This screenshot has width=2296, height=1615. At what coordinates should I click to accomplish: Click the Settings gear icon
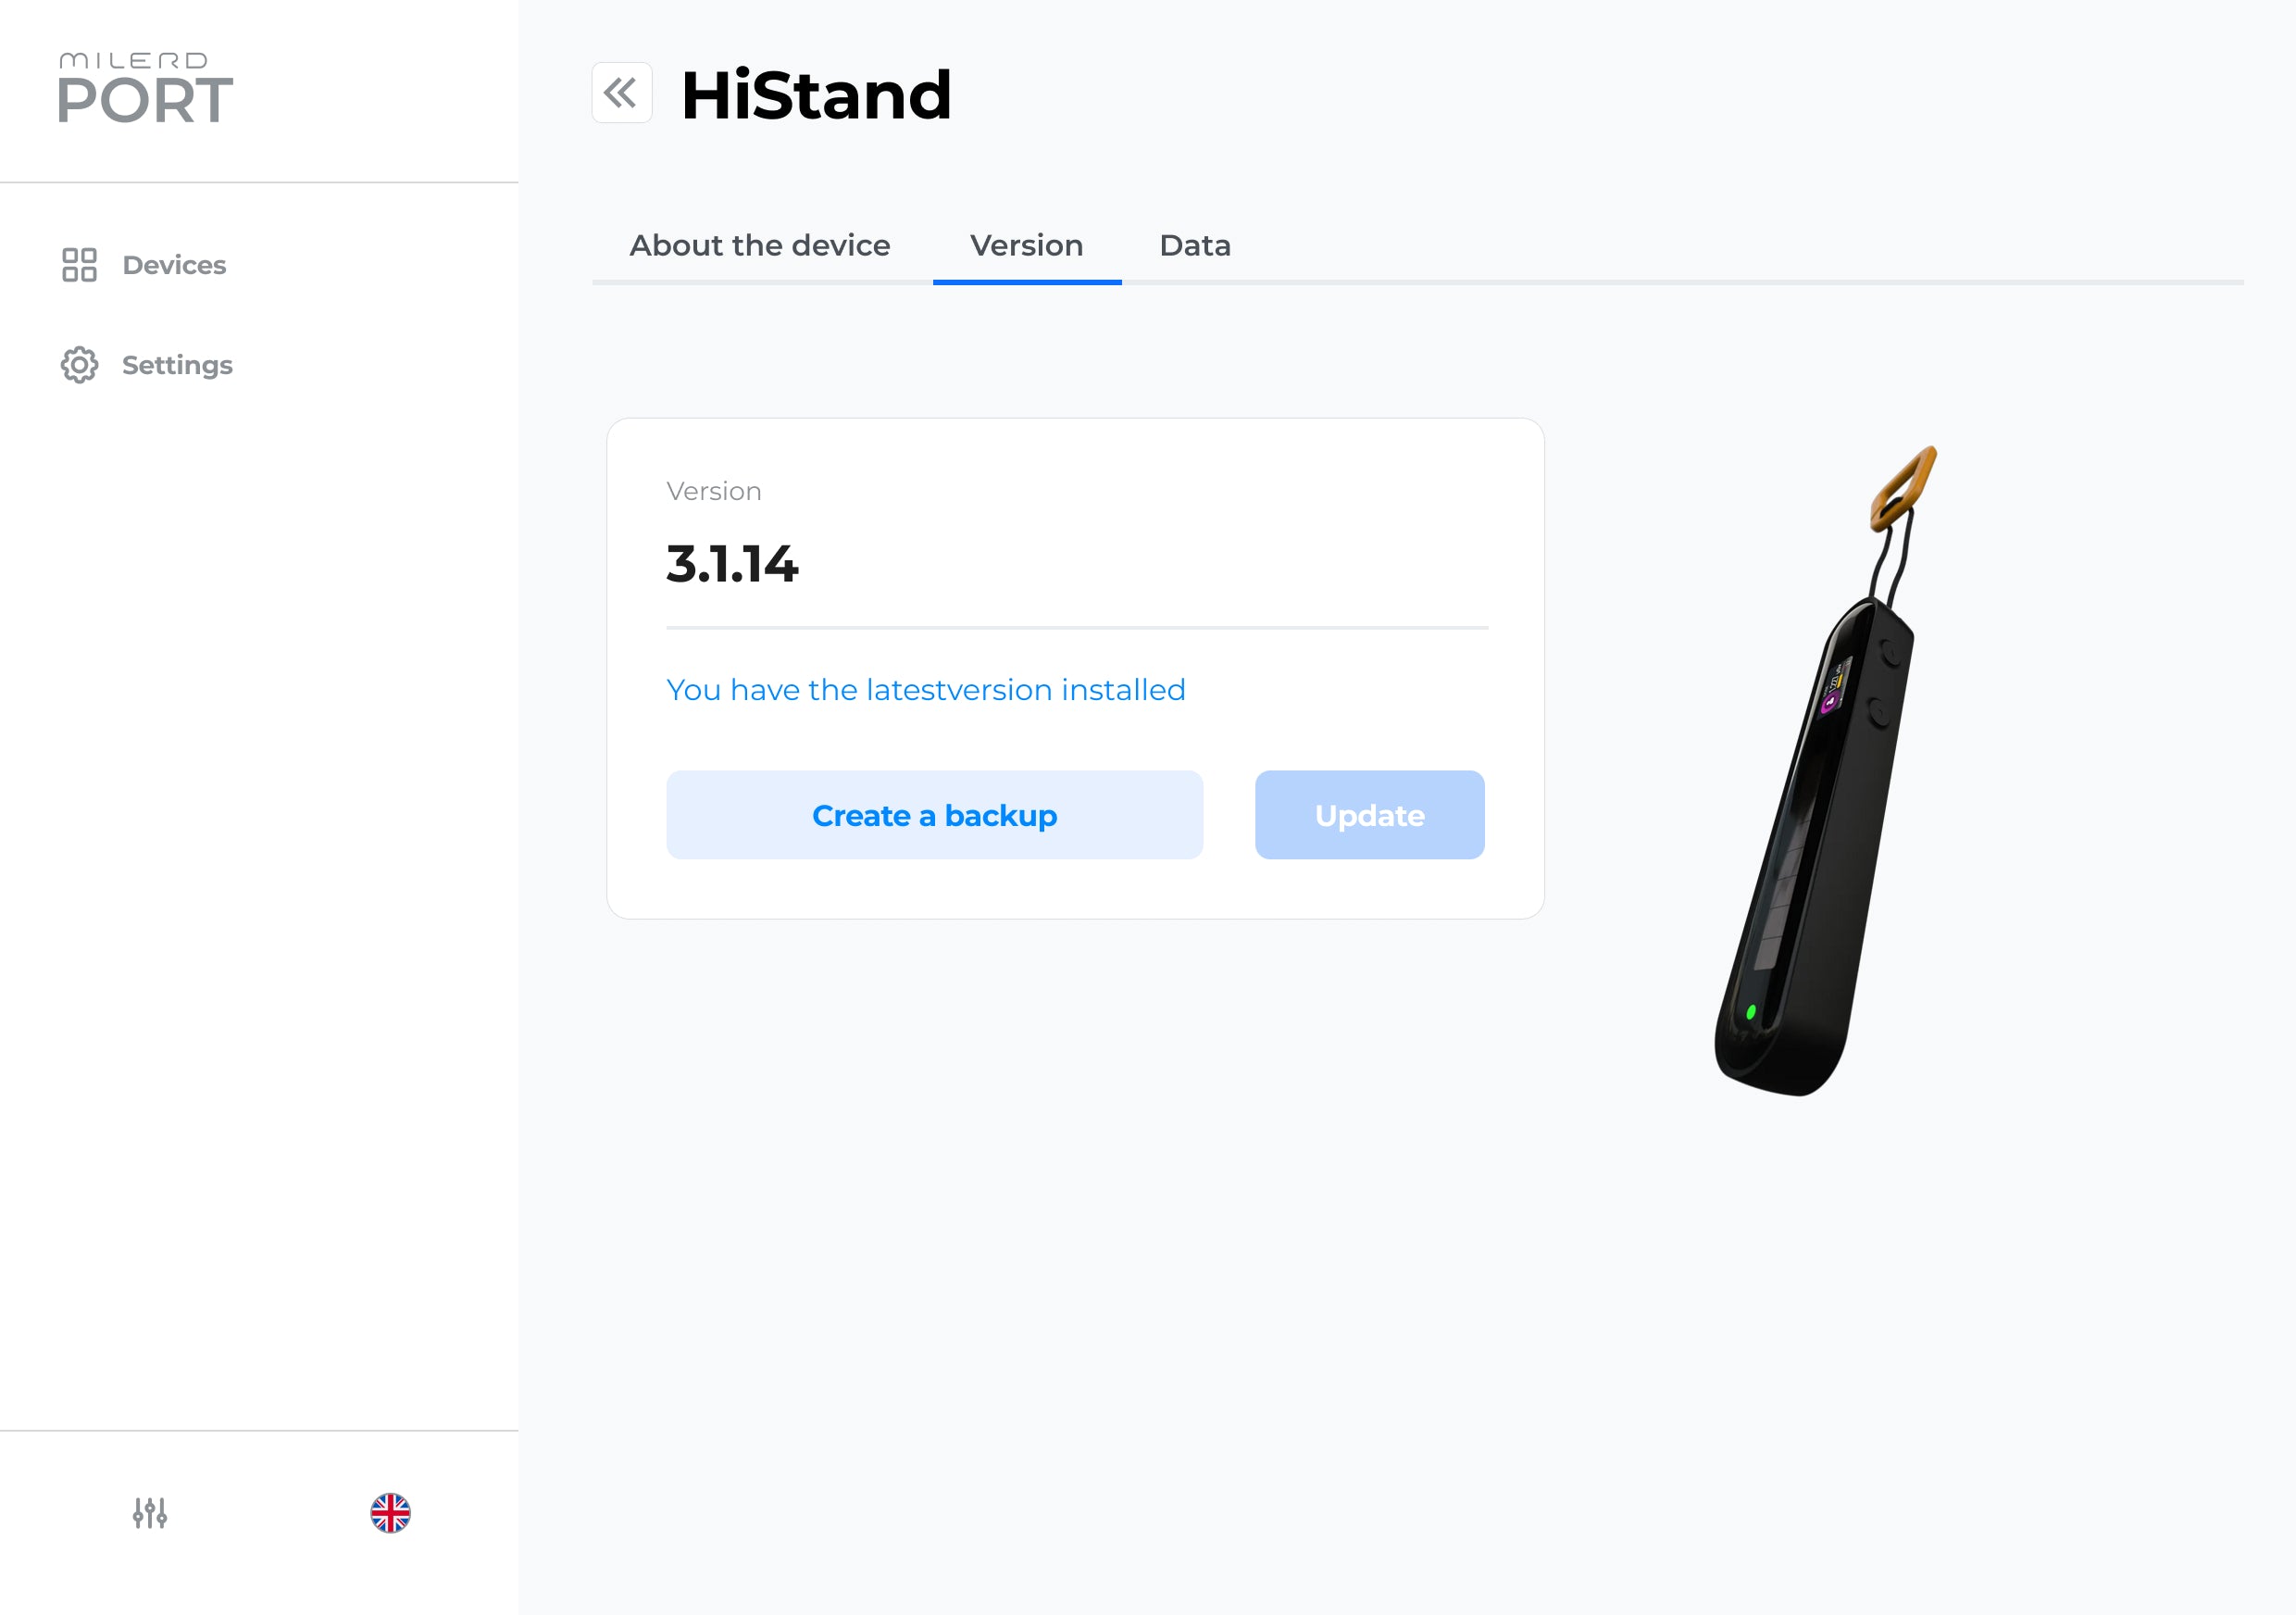79,365
